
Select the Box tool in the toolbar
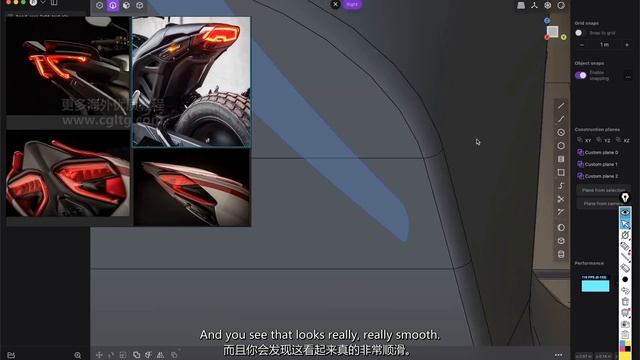561,241
